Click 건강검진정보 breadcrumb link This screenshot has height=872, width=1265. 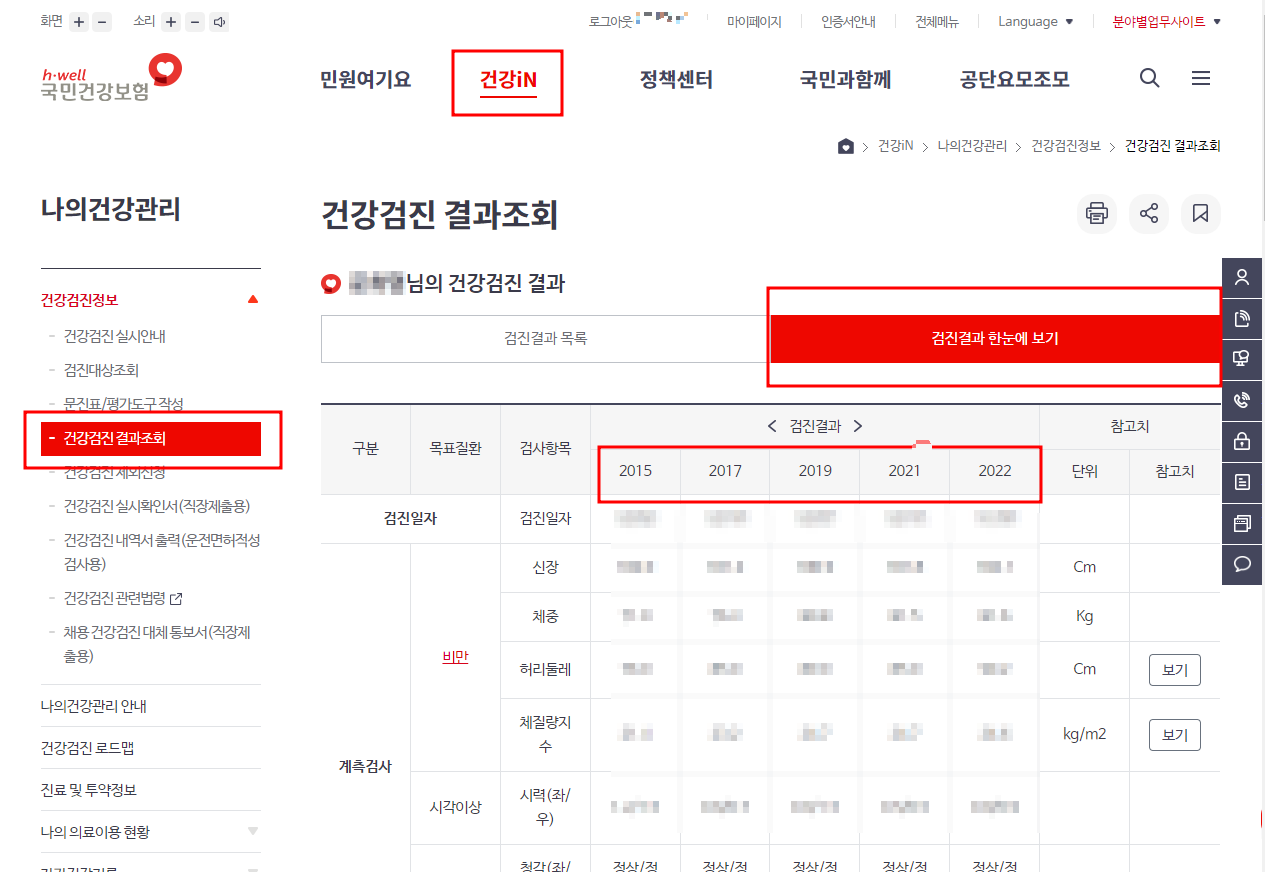(1066, 146)
